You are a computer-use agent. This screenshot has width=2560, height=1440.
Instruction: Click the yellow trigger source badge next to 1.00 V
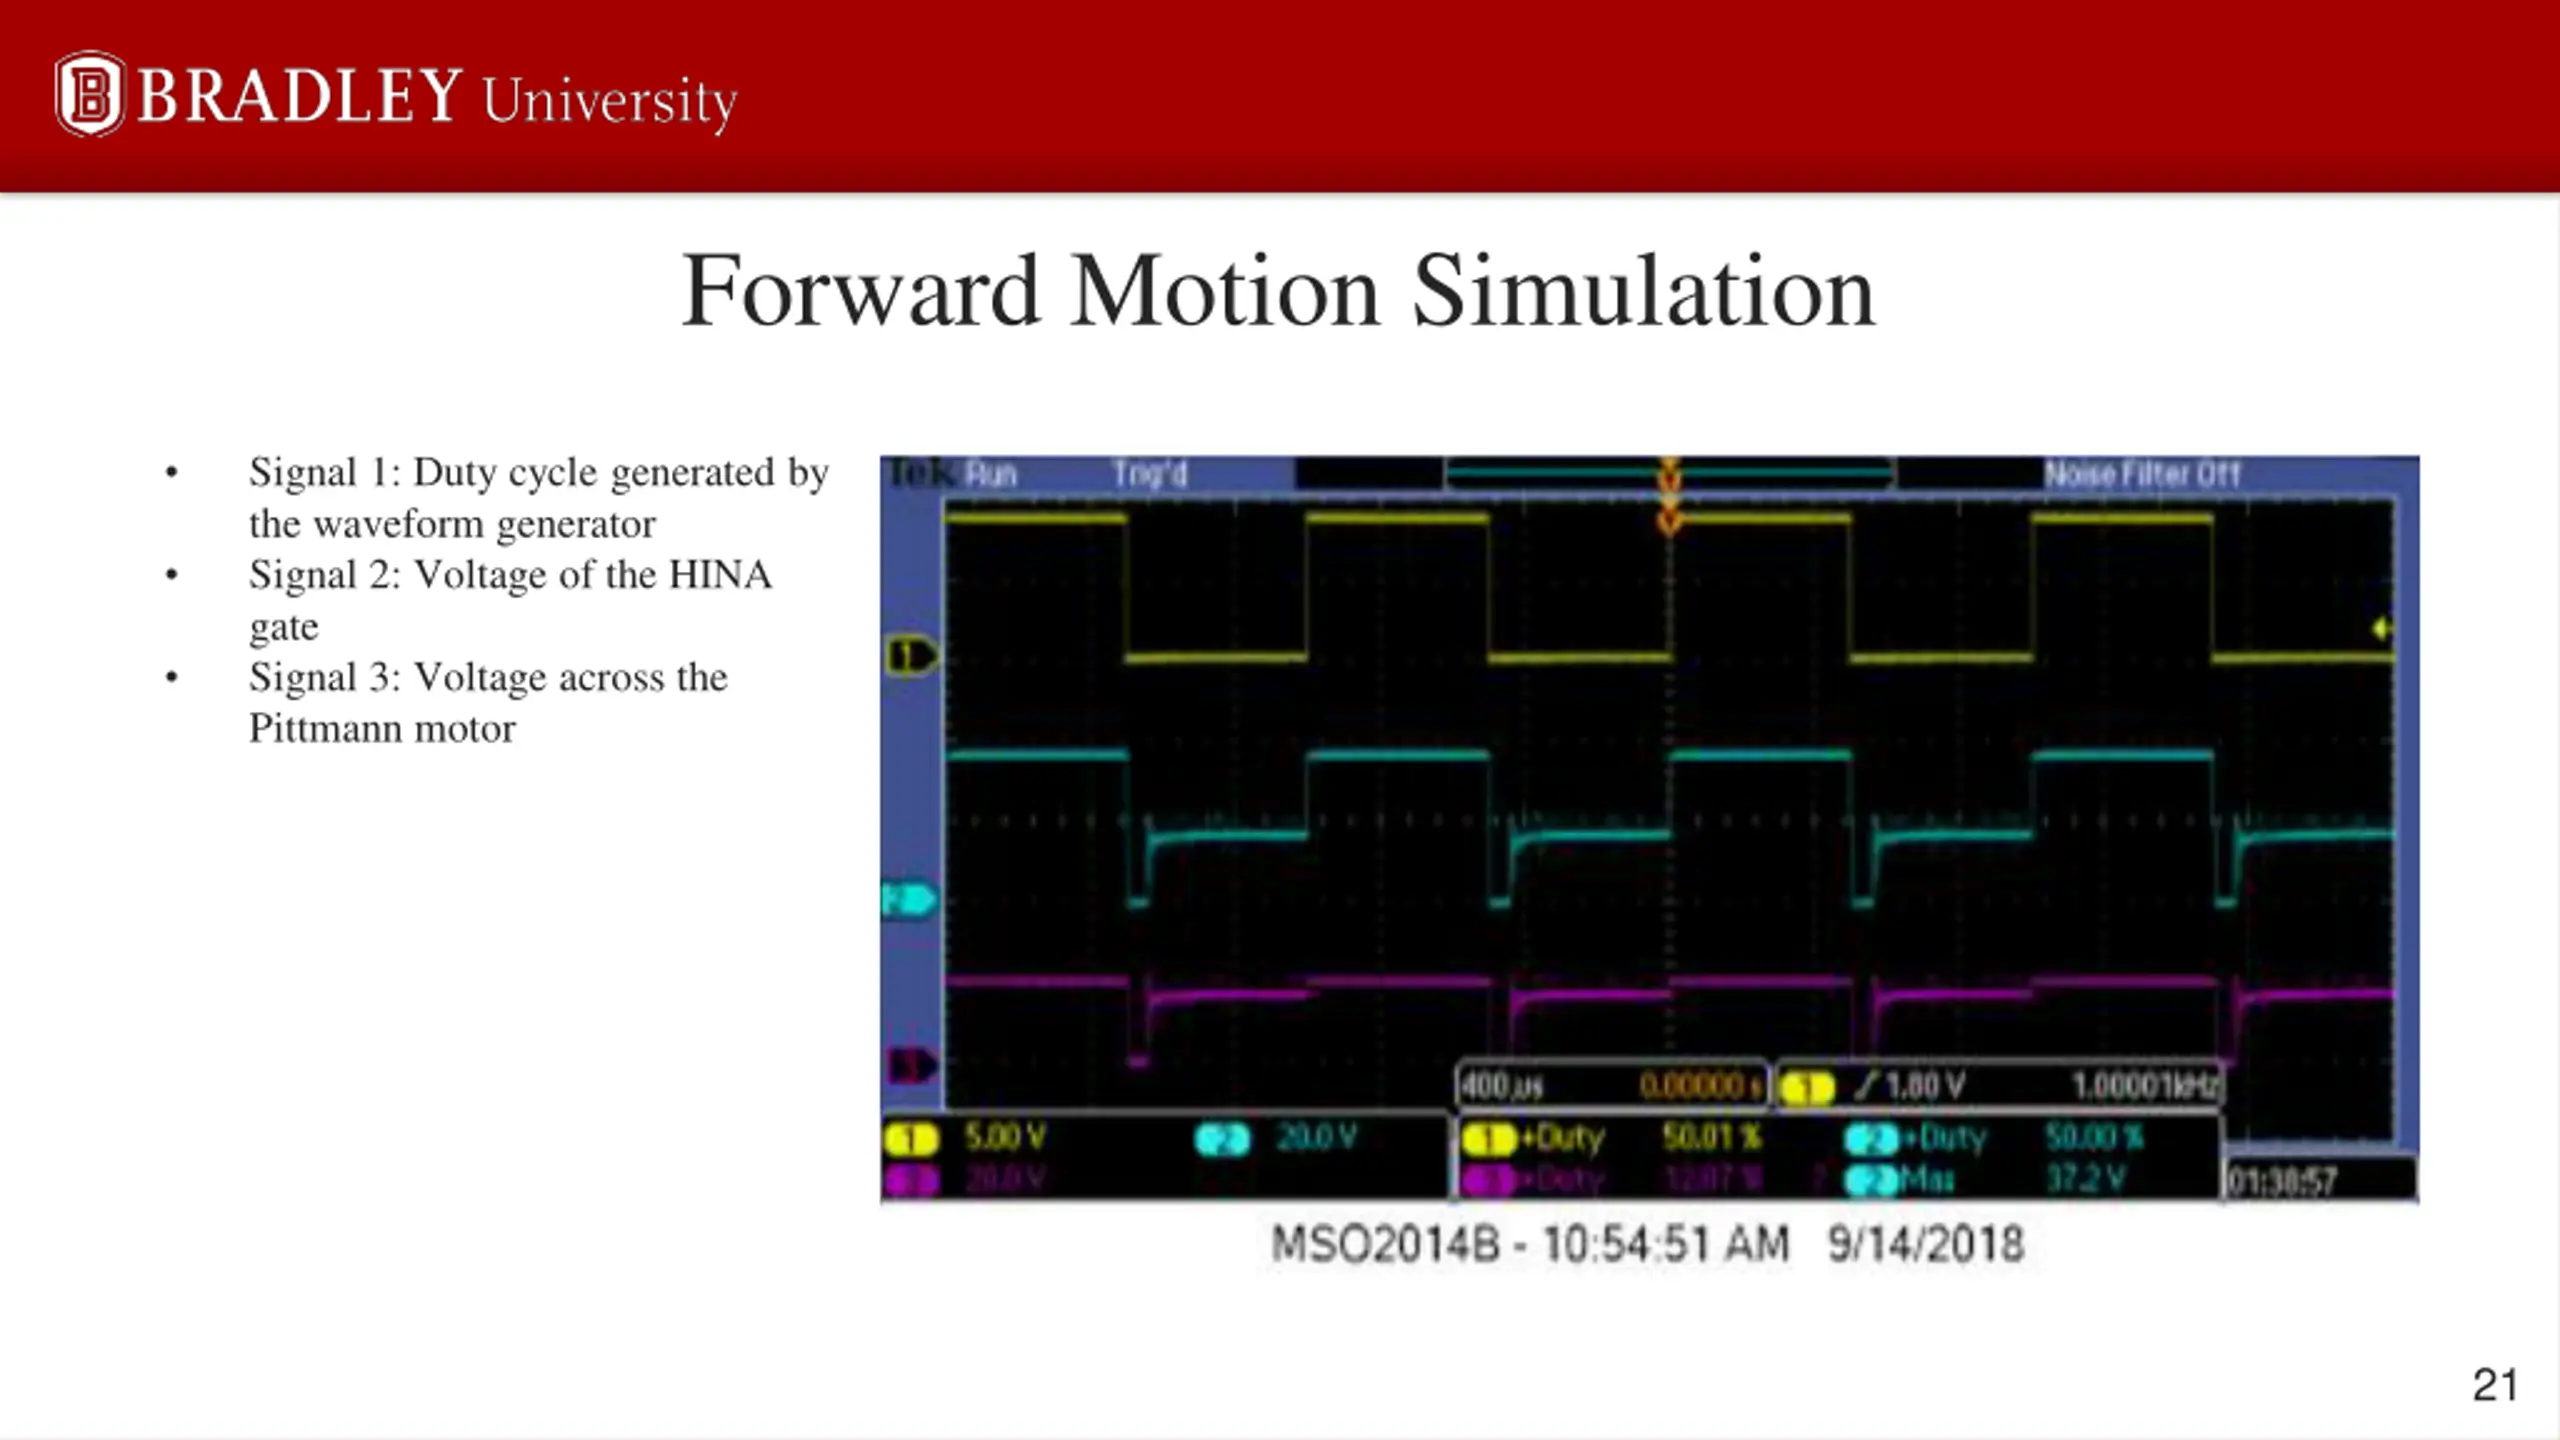[x=1806, y=1087]
